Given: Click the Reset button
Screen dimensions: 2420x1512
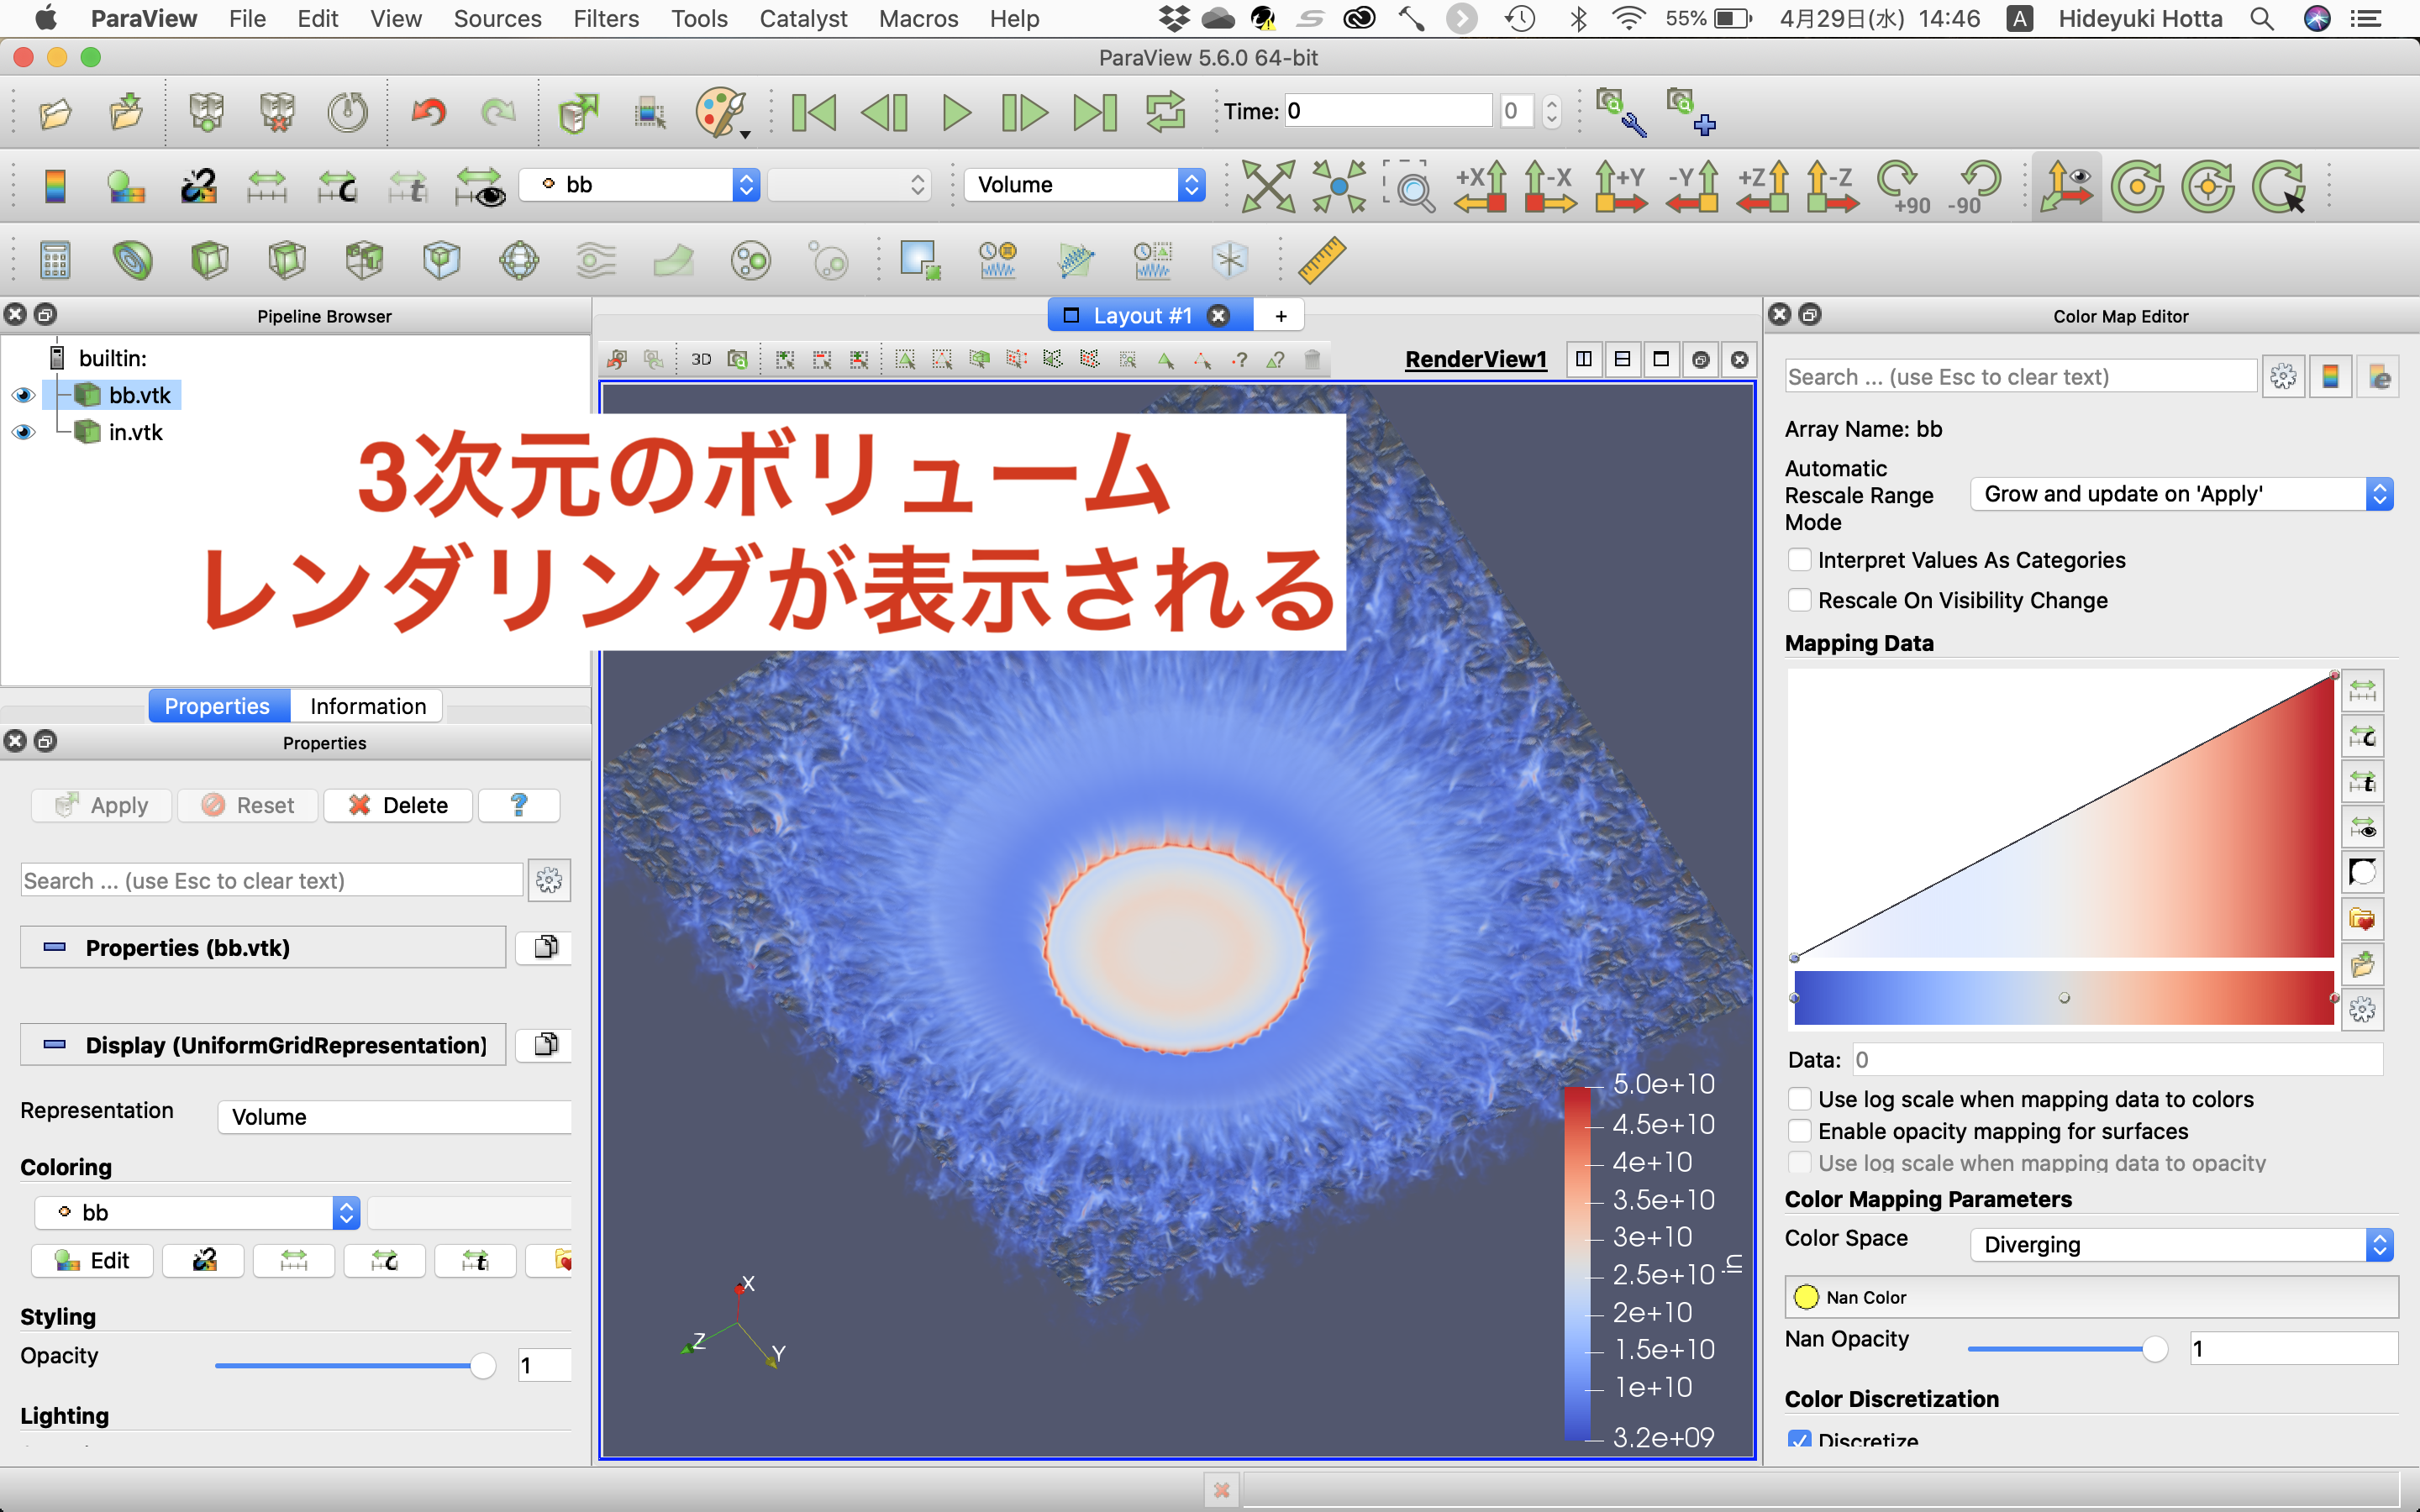Looking at the screenshot, I should 248,805.
